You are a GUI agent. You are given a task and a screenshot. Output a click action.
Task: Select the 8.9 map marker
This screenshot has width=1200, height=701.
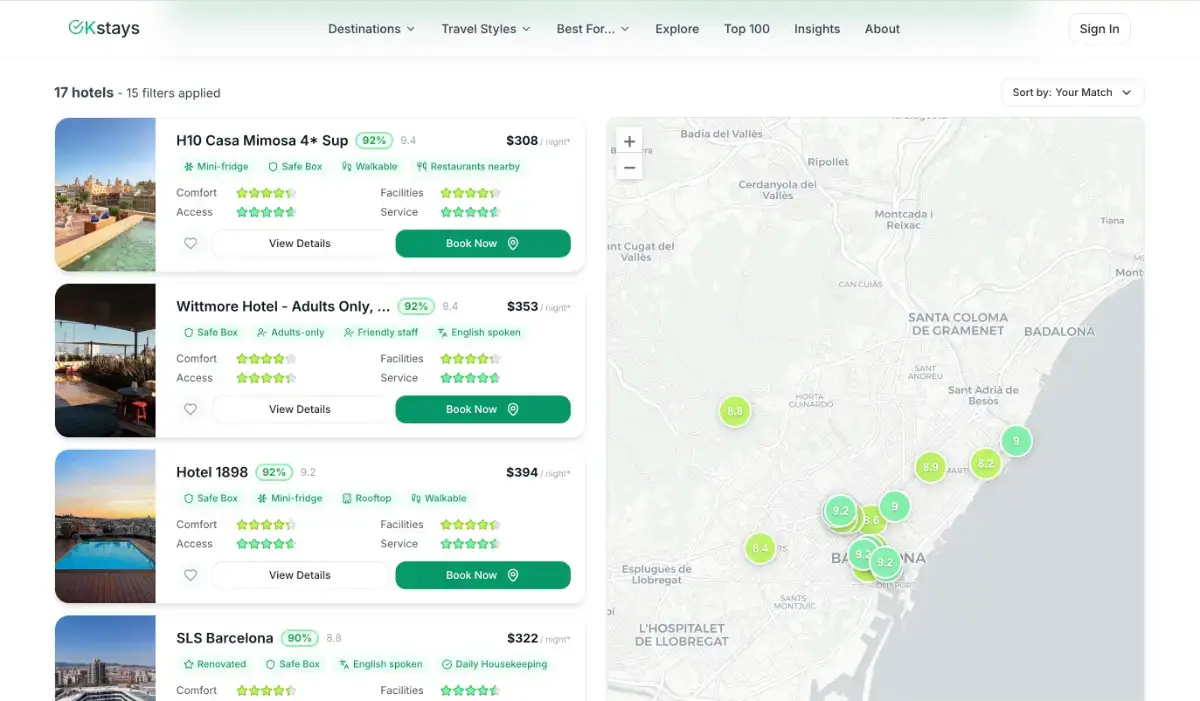pyautogui.click(x=931, y=467)
